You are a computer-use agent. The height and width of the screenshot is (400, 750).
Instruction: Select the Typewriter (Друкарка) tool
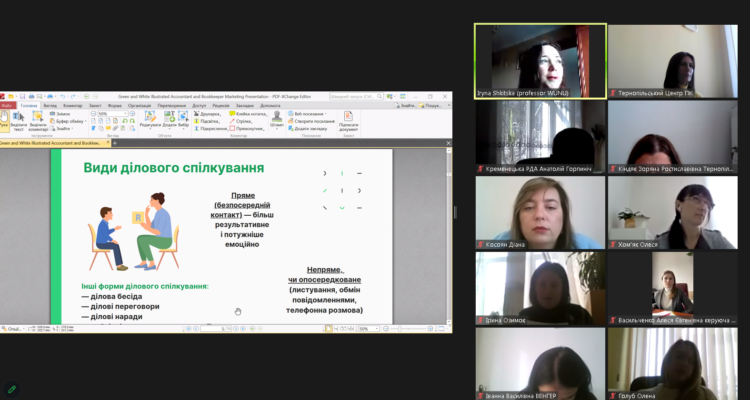coord(207,114)
